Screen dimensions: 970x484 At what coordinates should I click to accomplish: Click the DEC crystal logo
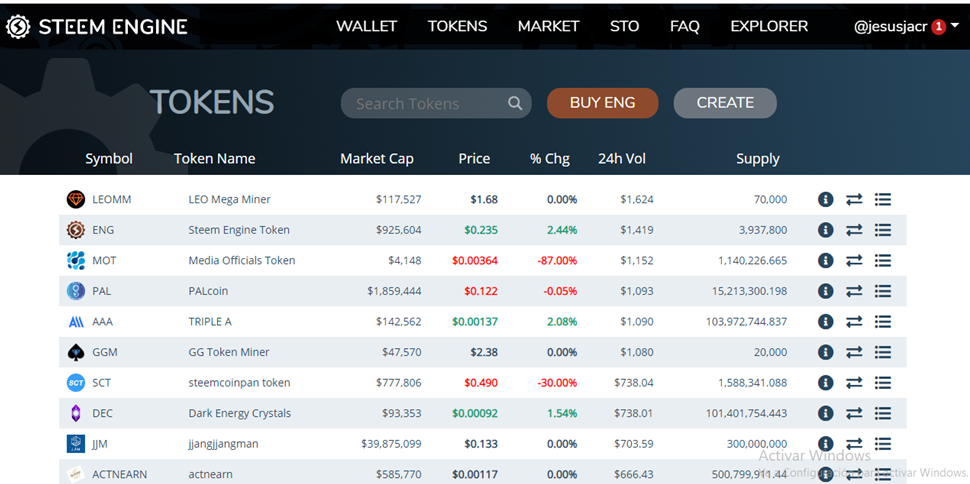tap(75, 413)
